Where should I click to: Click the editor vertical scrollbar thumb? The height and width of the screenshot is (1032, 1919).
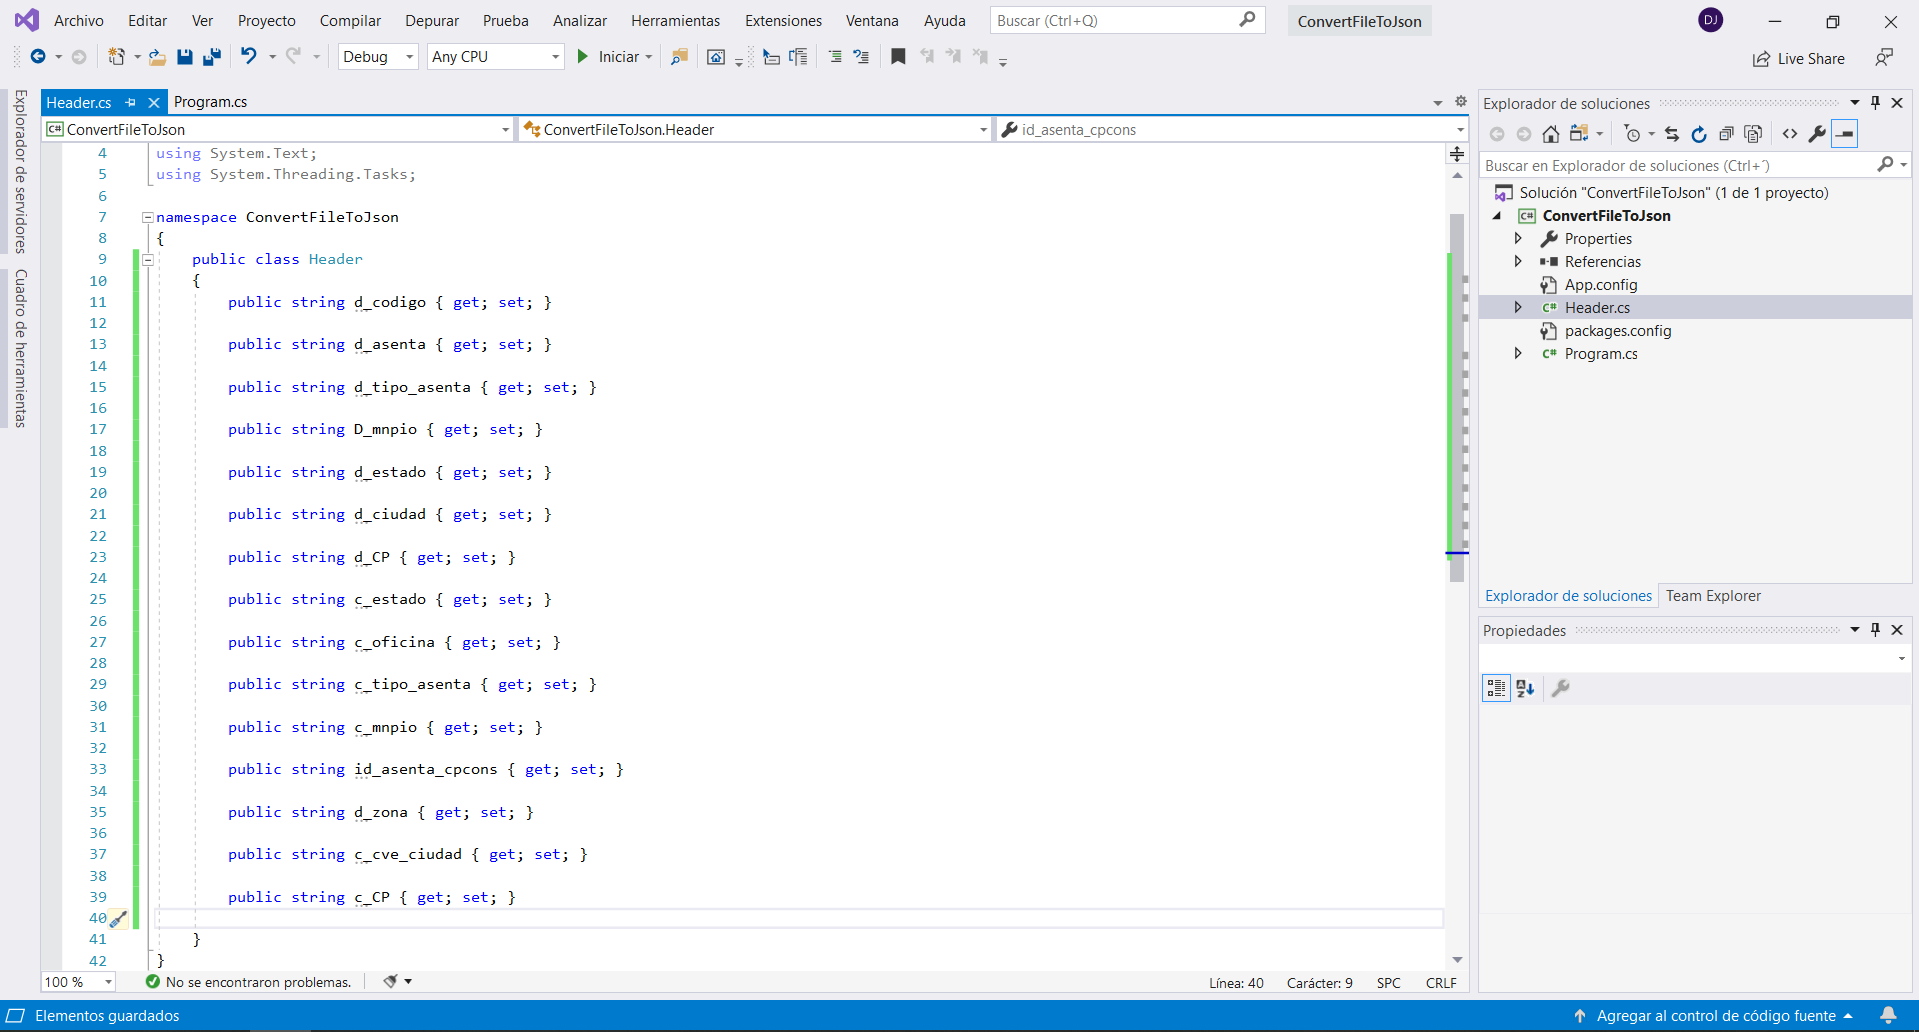pos(1457,400)
